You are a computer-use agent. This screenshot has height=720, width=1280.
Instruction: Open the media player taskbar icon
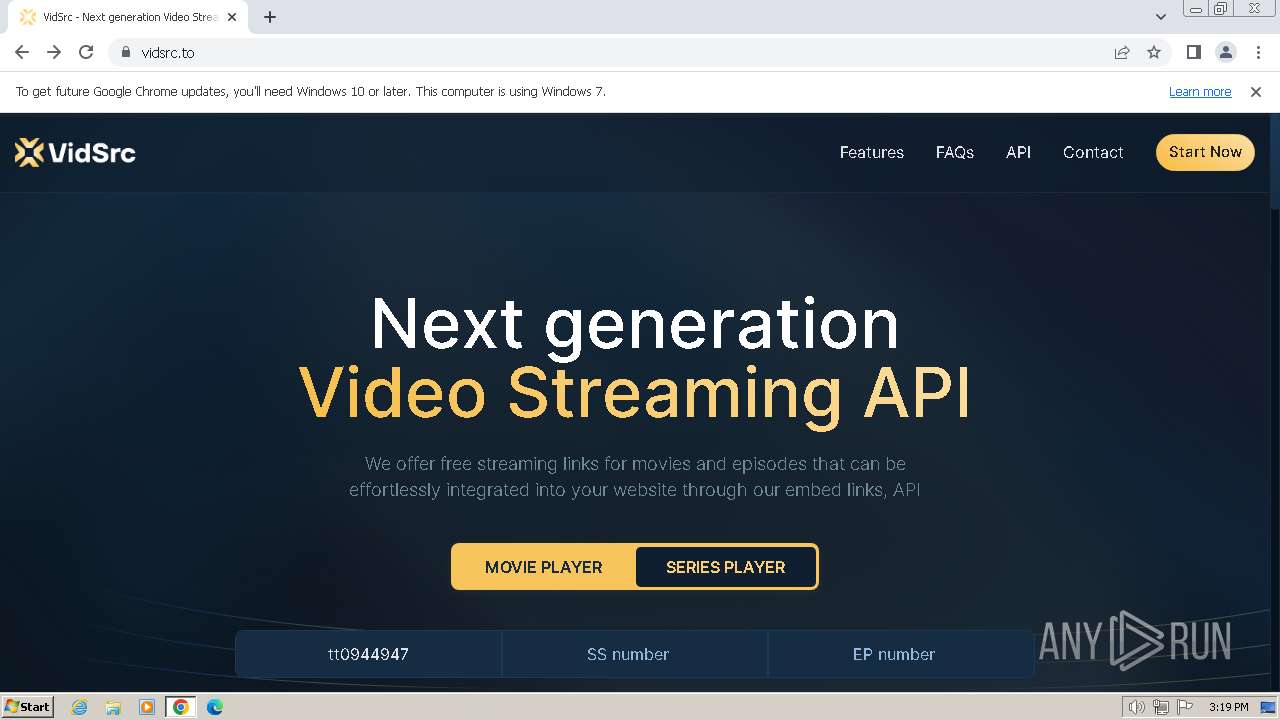[147, 707]
